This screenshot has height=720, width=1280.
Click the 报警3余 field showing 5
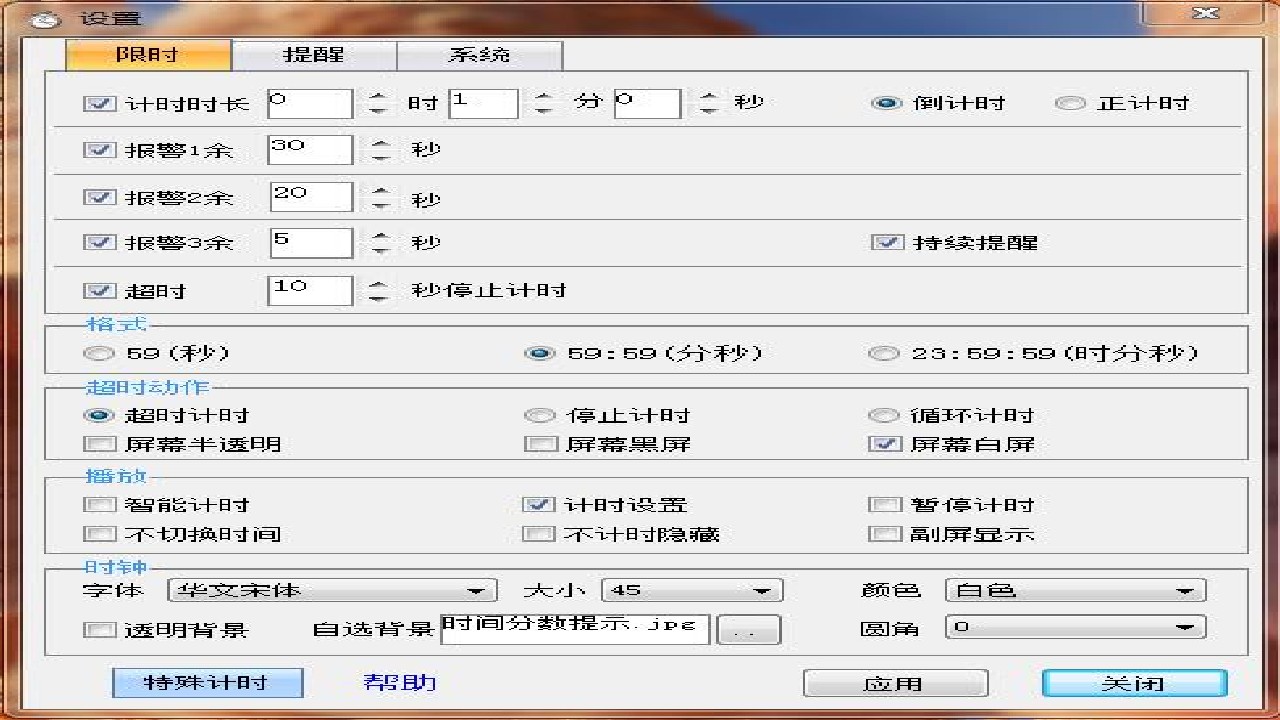click(311, 242)
